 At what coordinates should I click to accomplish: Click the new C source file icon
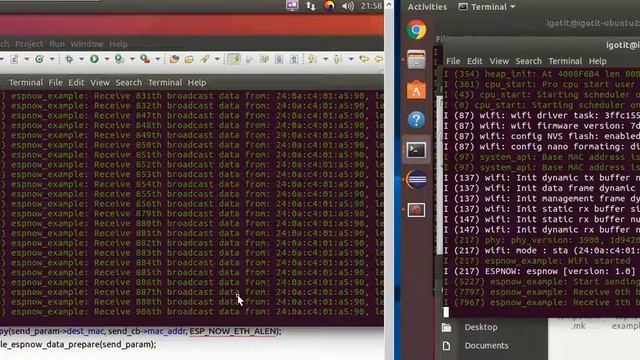point(14,59)
